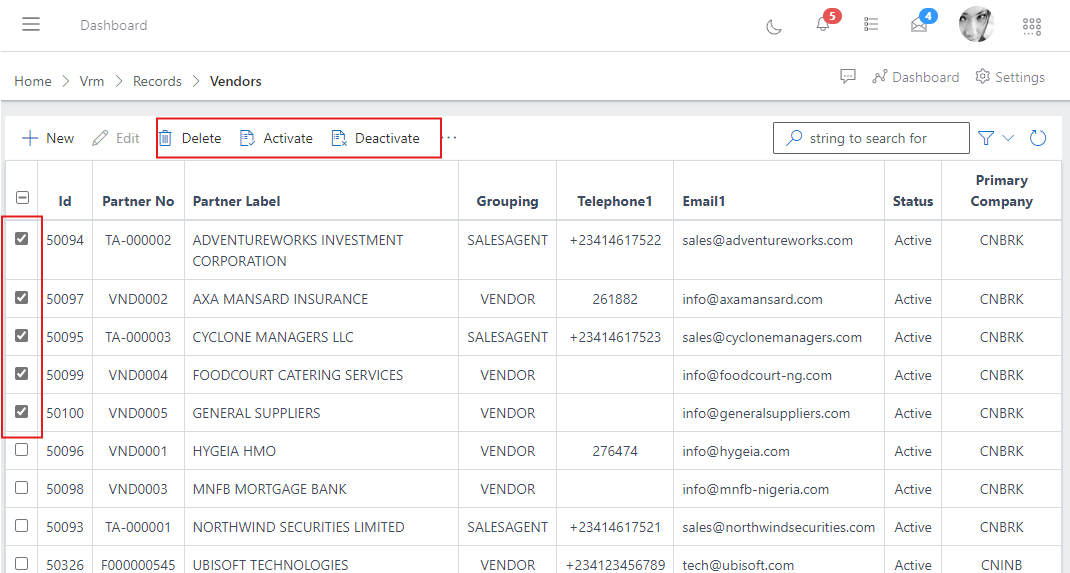Toggle the select-all header checkbox

tap(22, 198)
